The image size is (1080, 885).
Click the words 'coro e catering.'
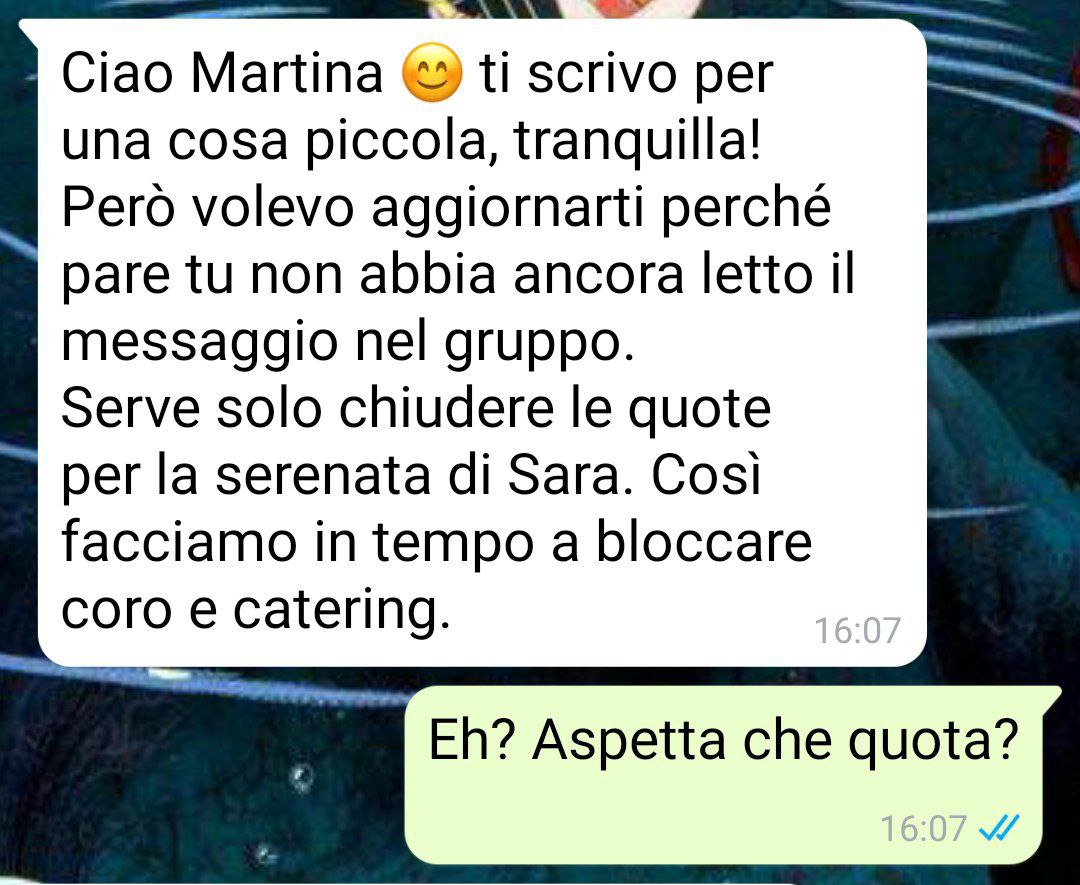click(x=256, y=610)
